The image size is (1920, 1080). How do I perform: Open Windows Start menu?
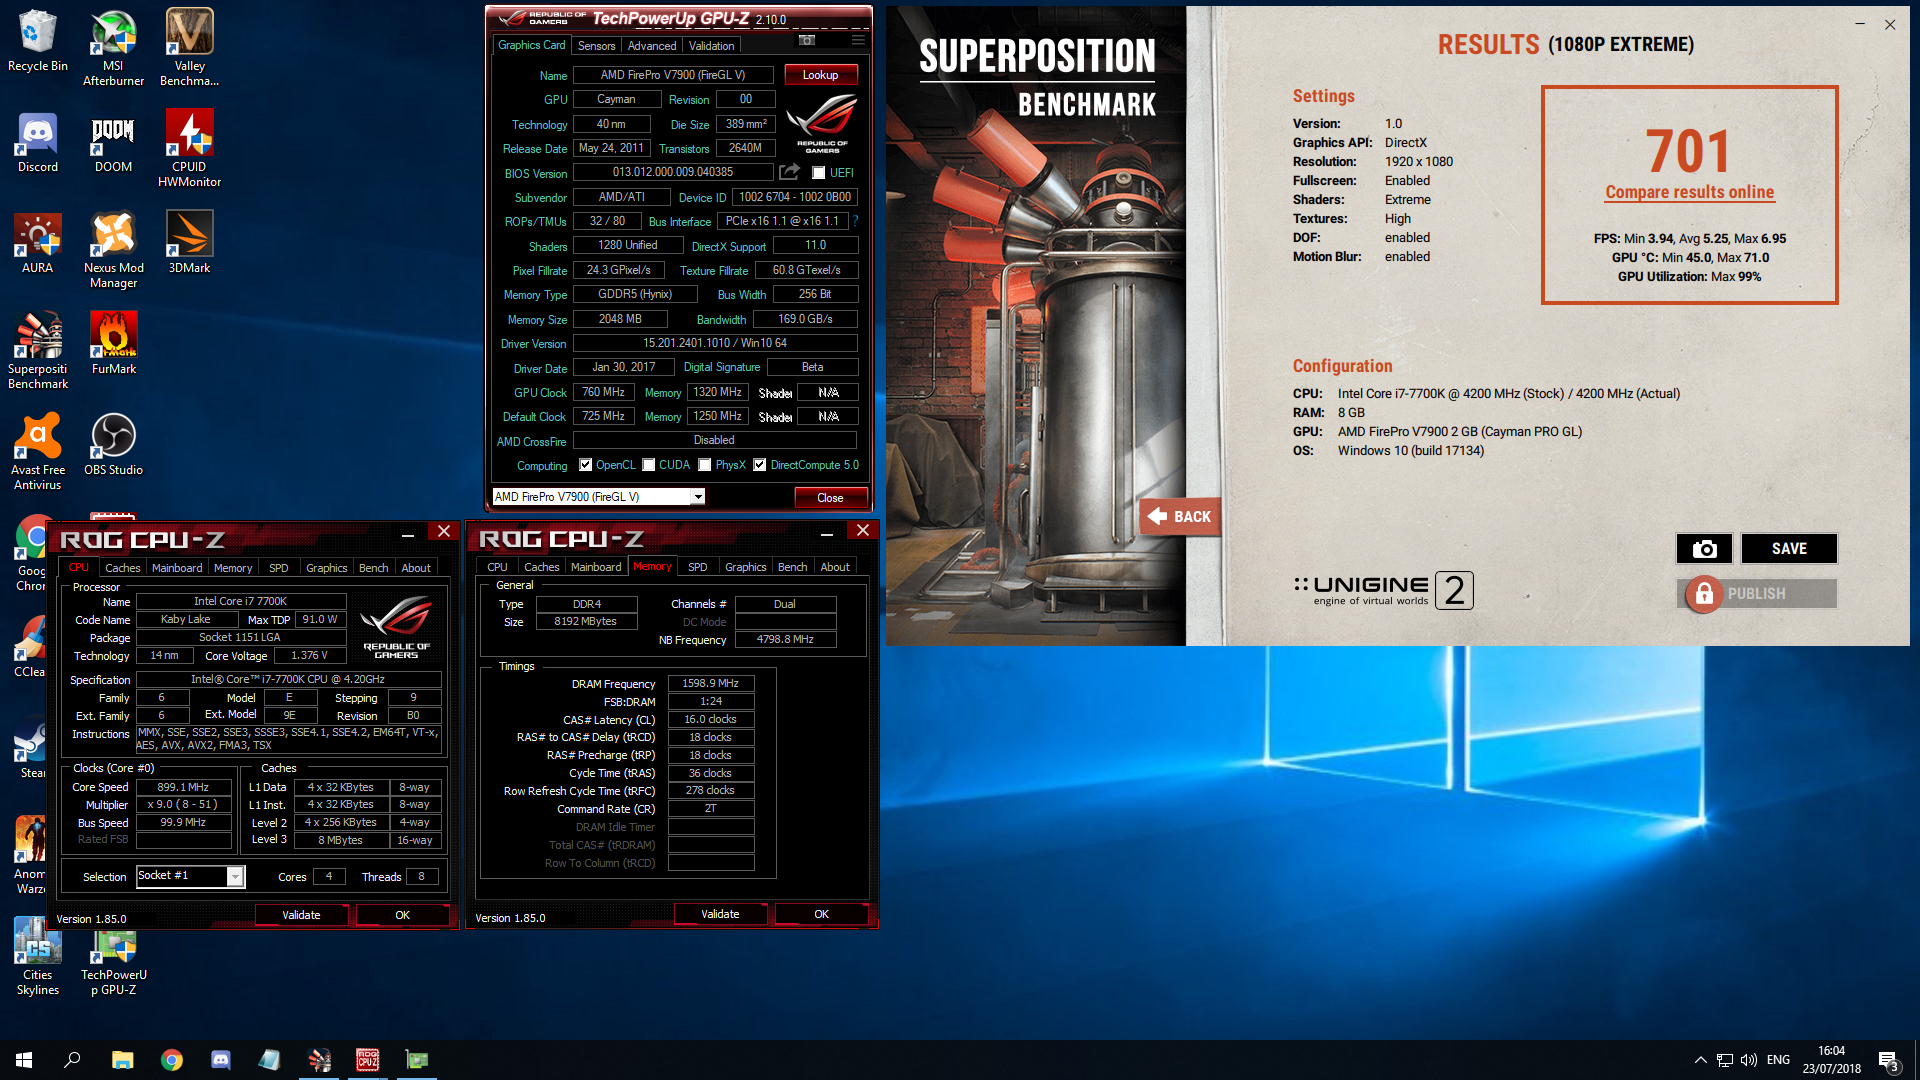coord(24,1060)
